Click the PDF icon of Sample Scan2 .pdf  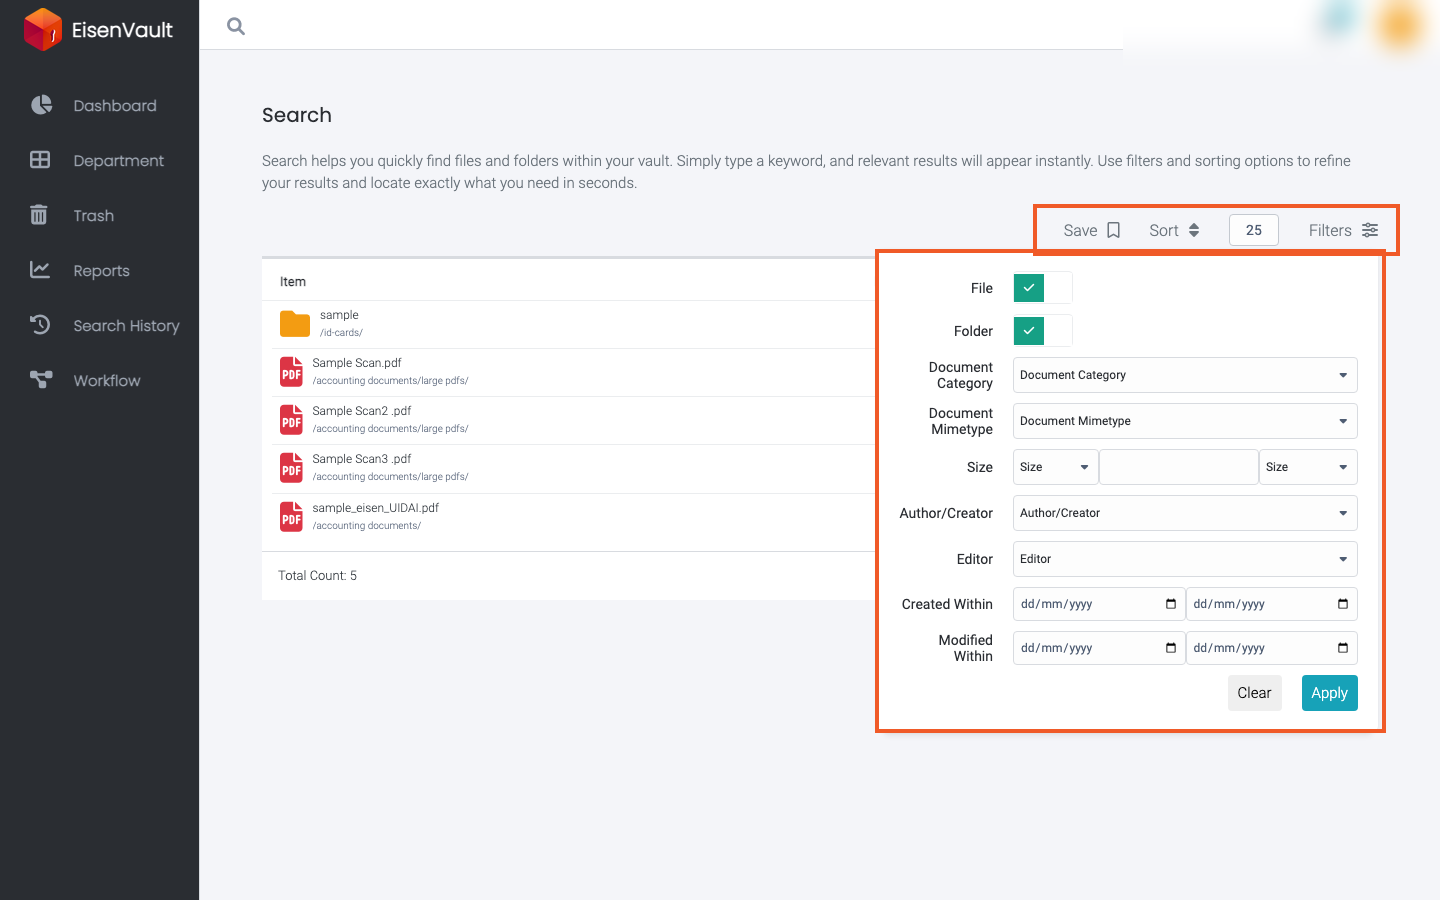click(x=291, y=420)
